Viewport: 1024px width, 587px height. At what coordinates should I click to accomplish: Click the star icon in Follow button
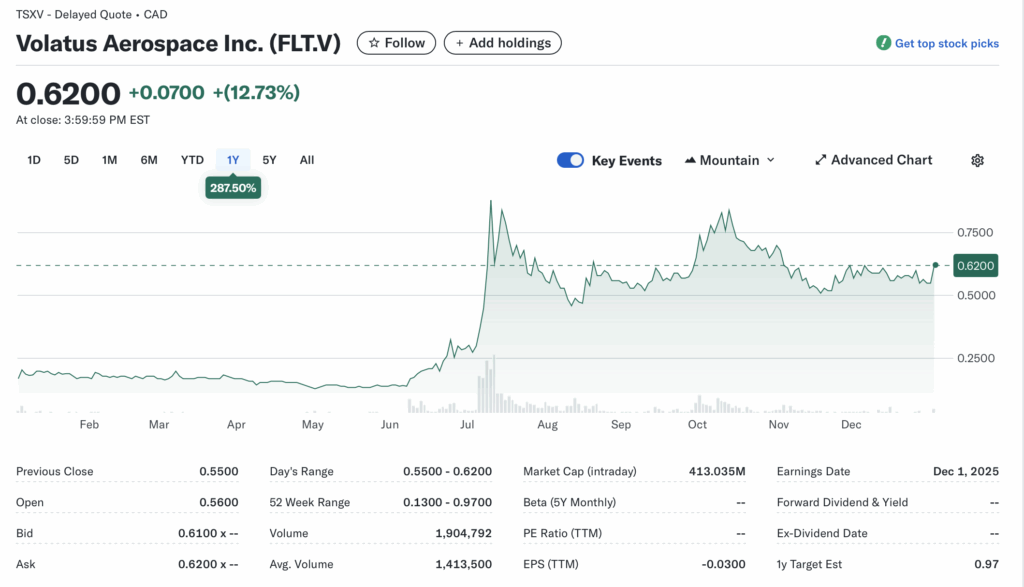tap(374, 43)
